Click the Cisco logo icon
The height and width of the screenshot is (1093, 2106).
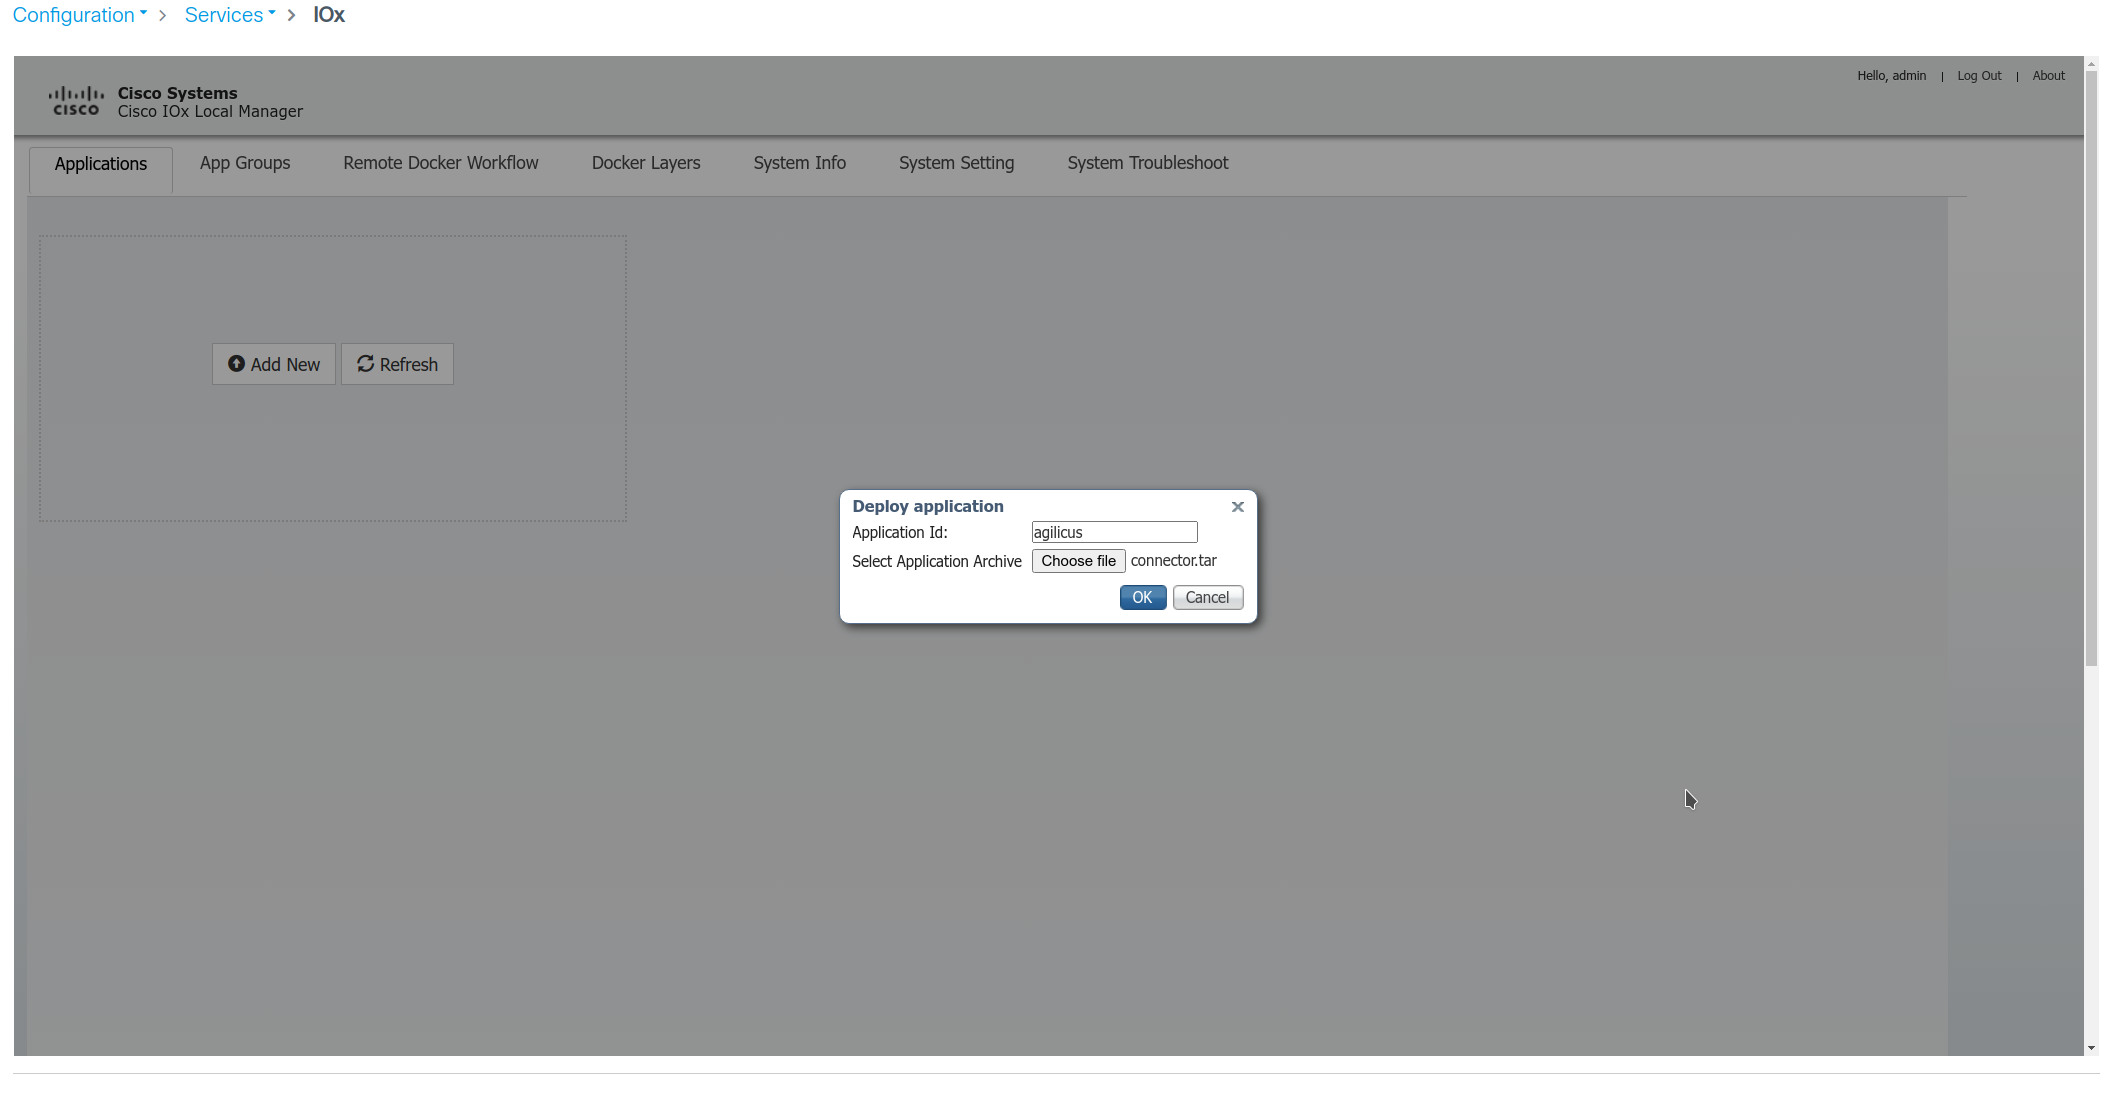click(76, 101)
